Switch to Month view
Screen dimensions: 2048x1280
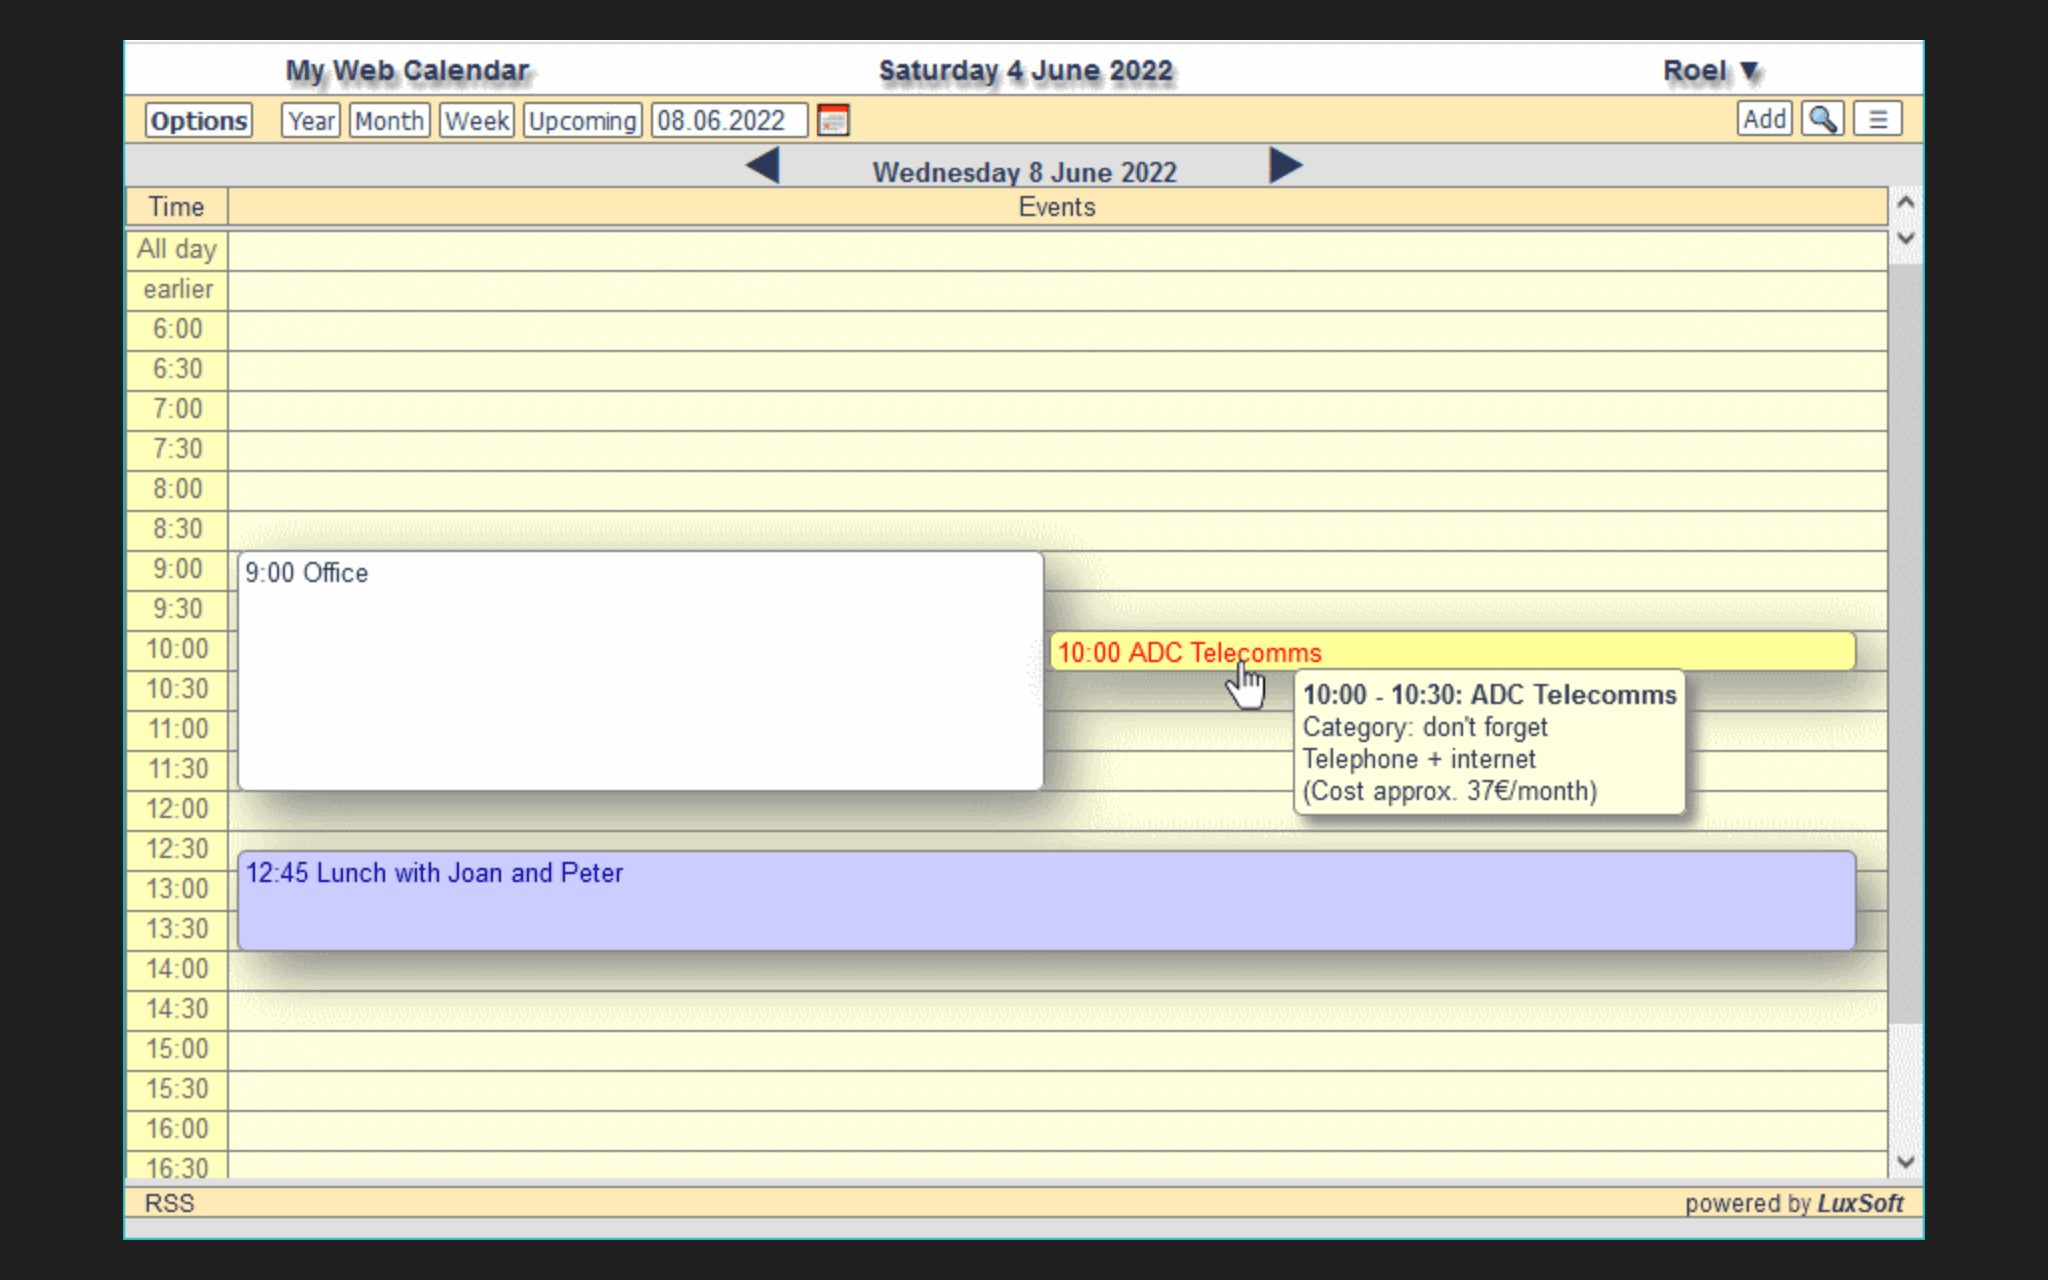click(389, 121)
